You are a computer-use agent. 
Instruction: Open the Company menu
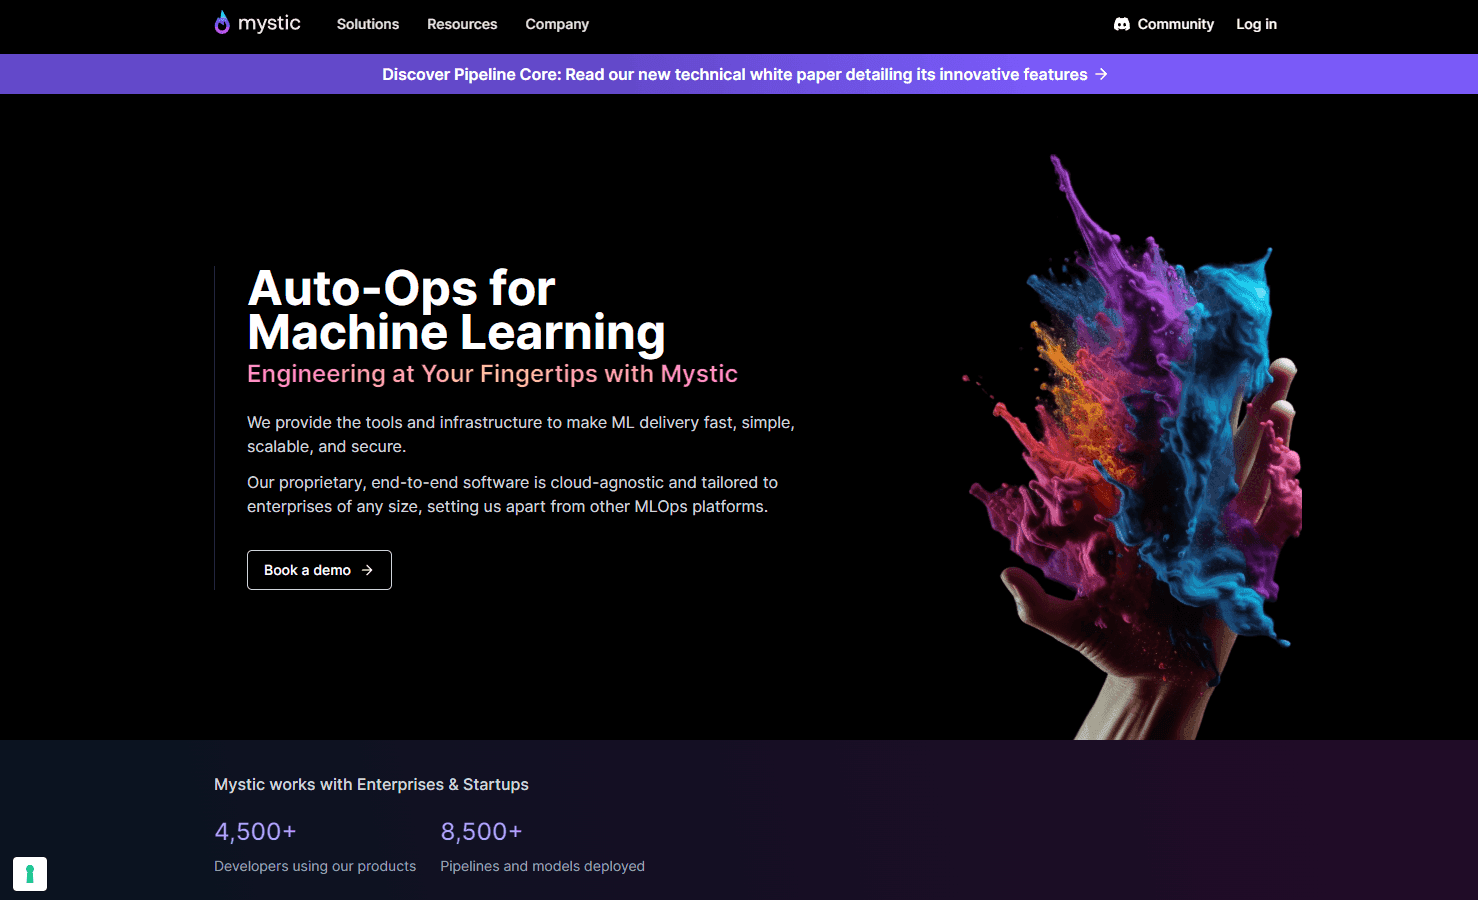point(557,24)
